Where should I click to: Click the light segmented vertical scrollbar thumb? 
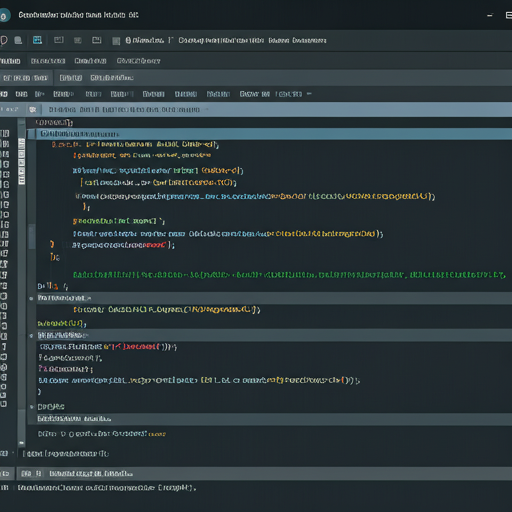(21, 161)
